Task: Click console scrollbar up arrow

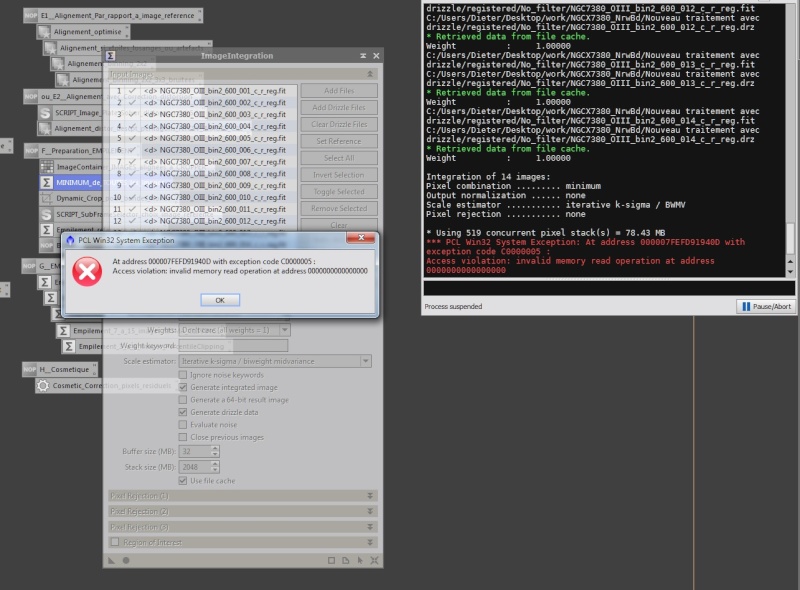Action: [x=790, y=262]
